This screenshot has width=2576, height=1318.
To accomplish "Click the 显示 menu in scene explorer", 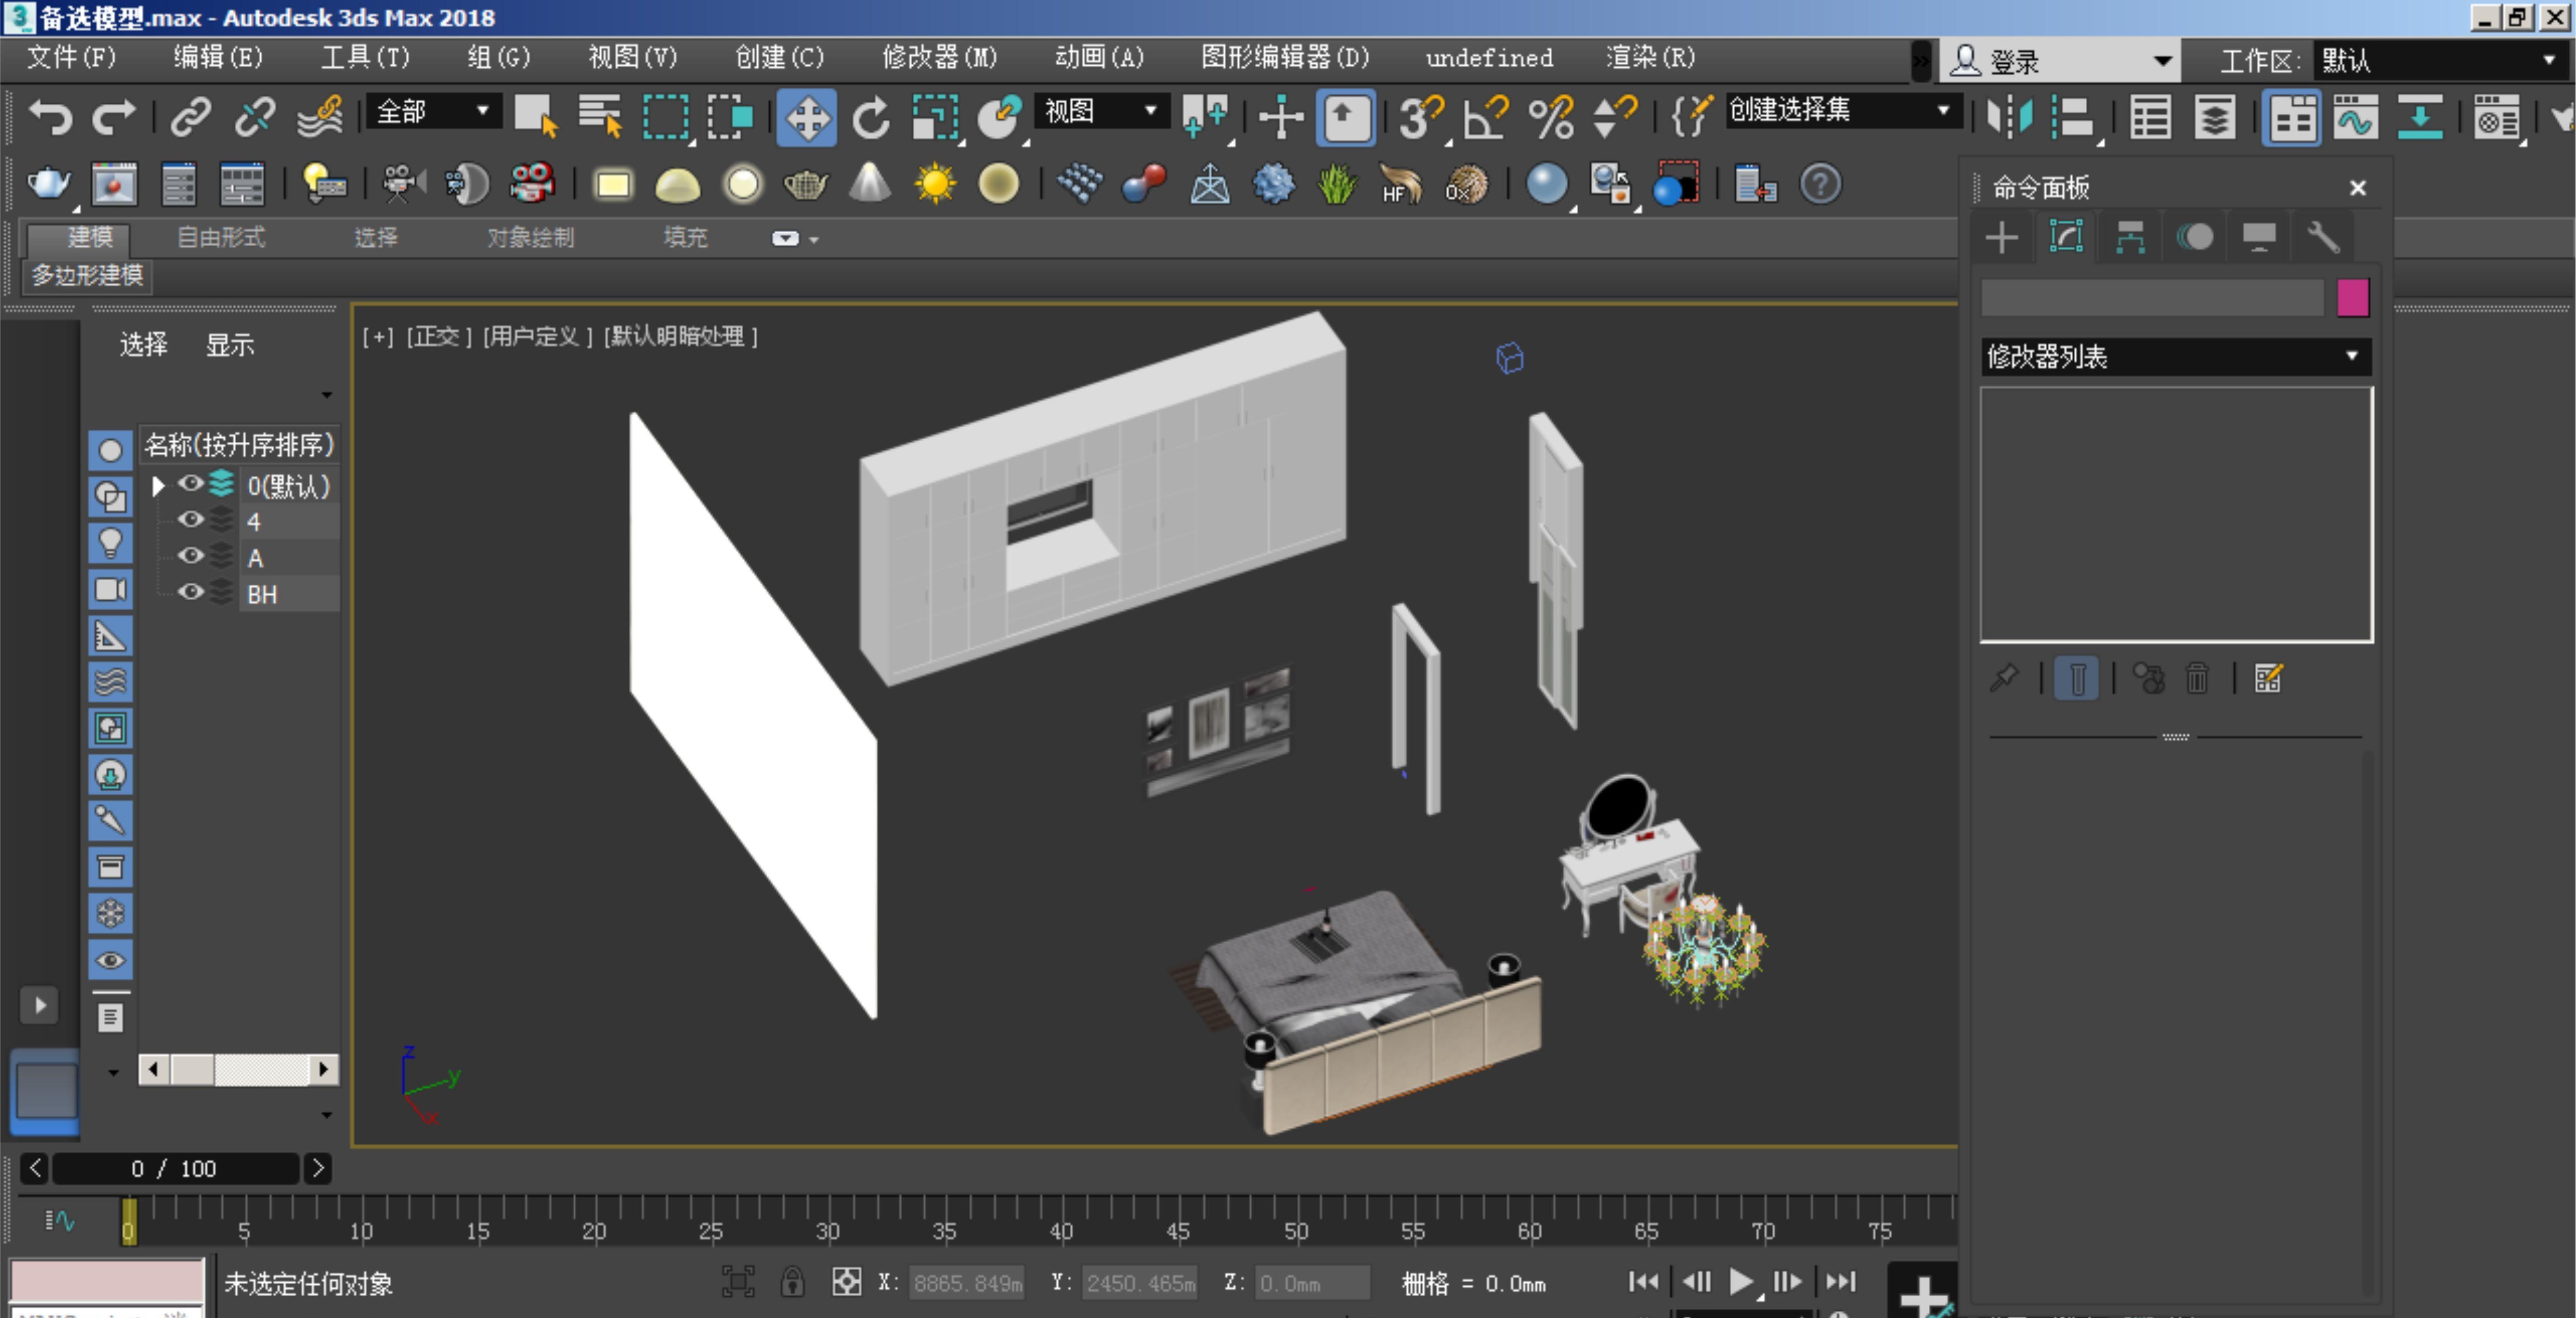I will 229,345.
